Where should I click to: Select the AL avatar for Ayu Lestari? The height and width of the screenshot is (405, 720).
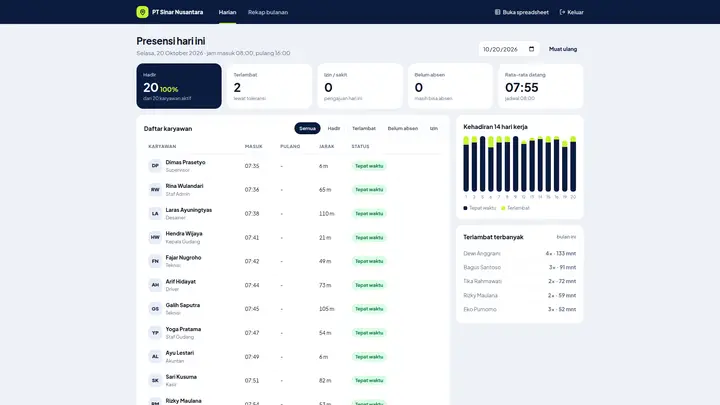[155, 357]
